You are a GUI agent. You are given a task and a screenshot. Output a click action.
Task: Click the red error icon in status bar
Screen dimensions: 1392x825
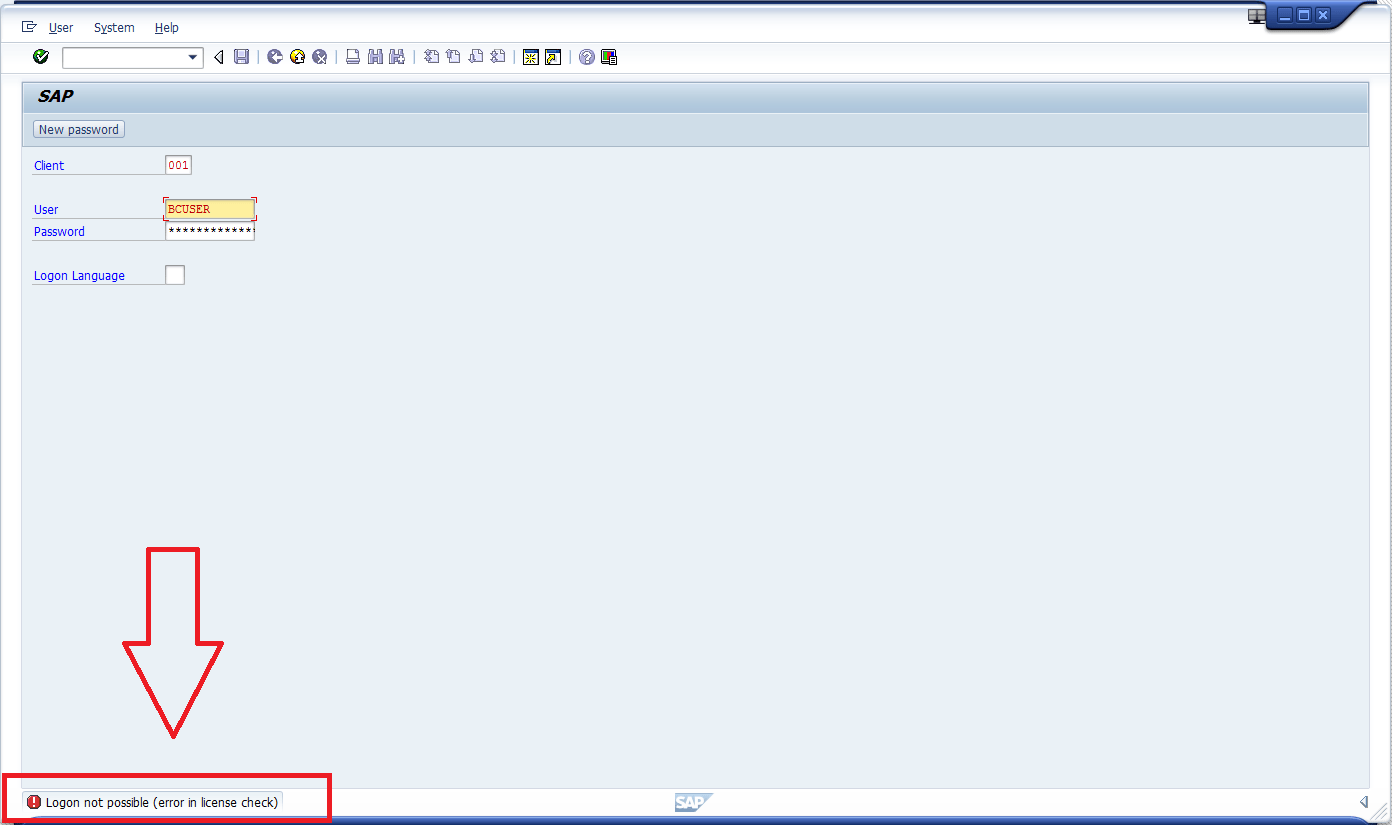point(34,802)
